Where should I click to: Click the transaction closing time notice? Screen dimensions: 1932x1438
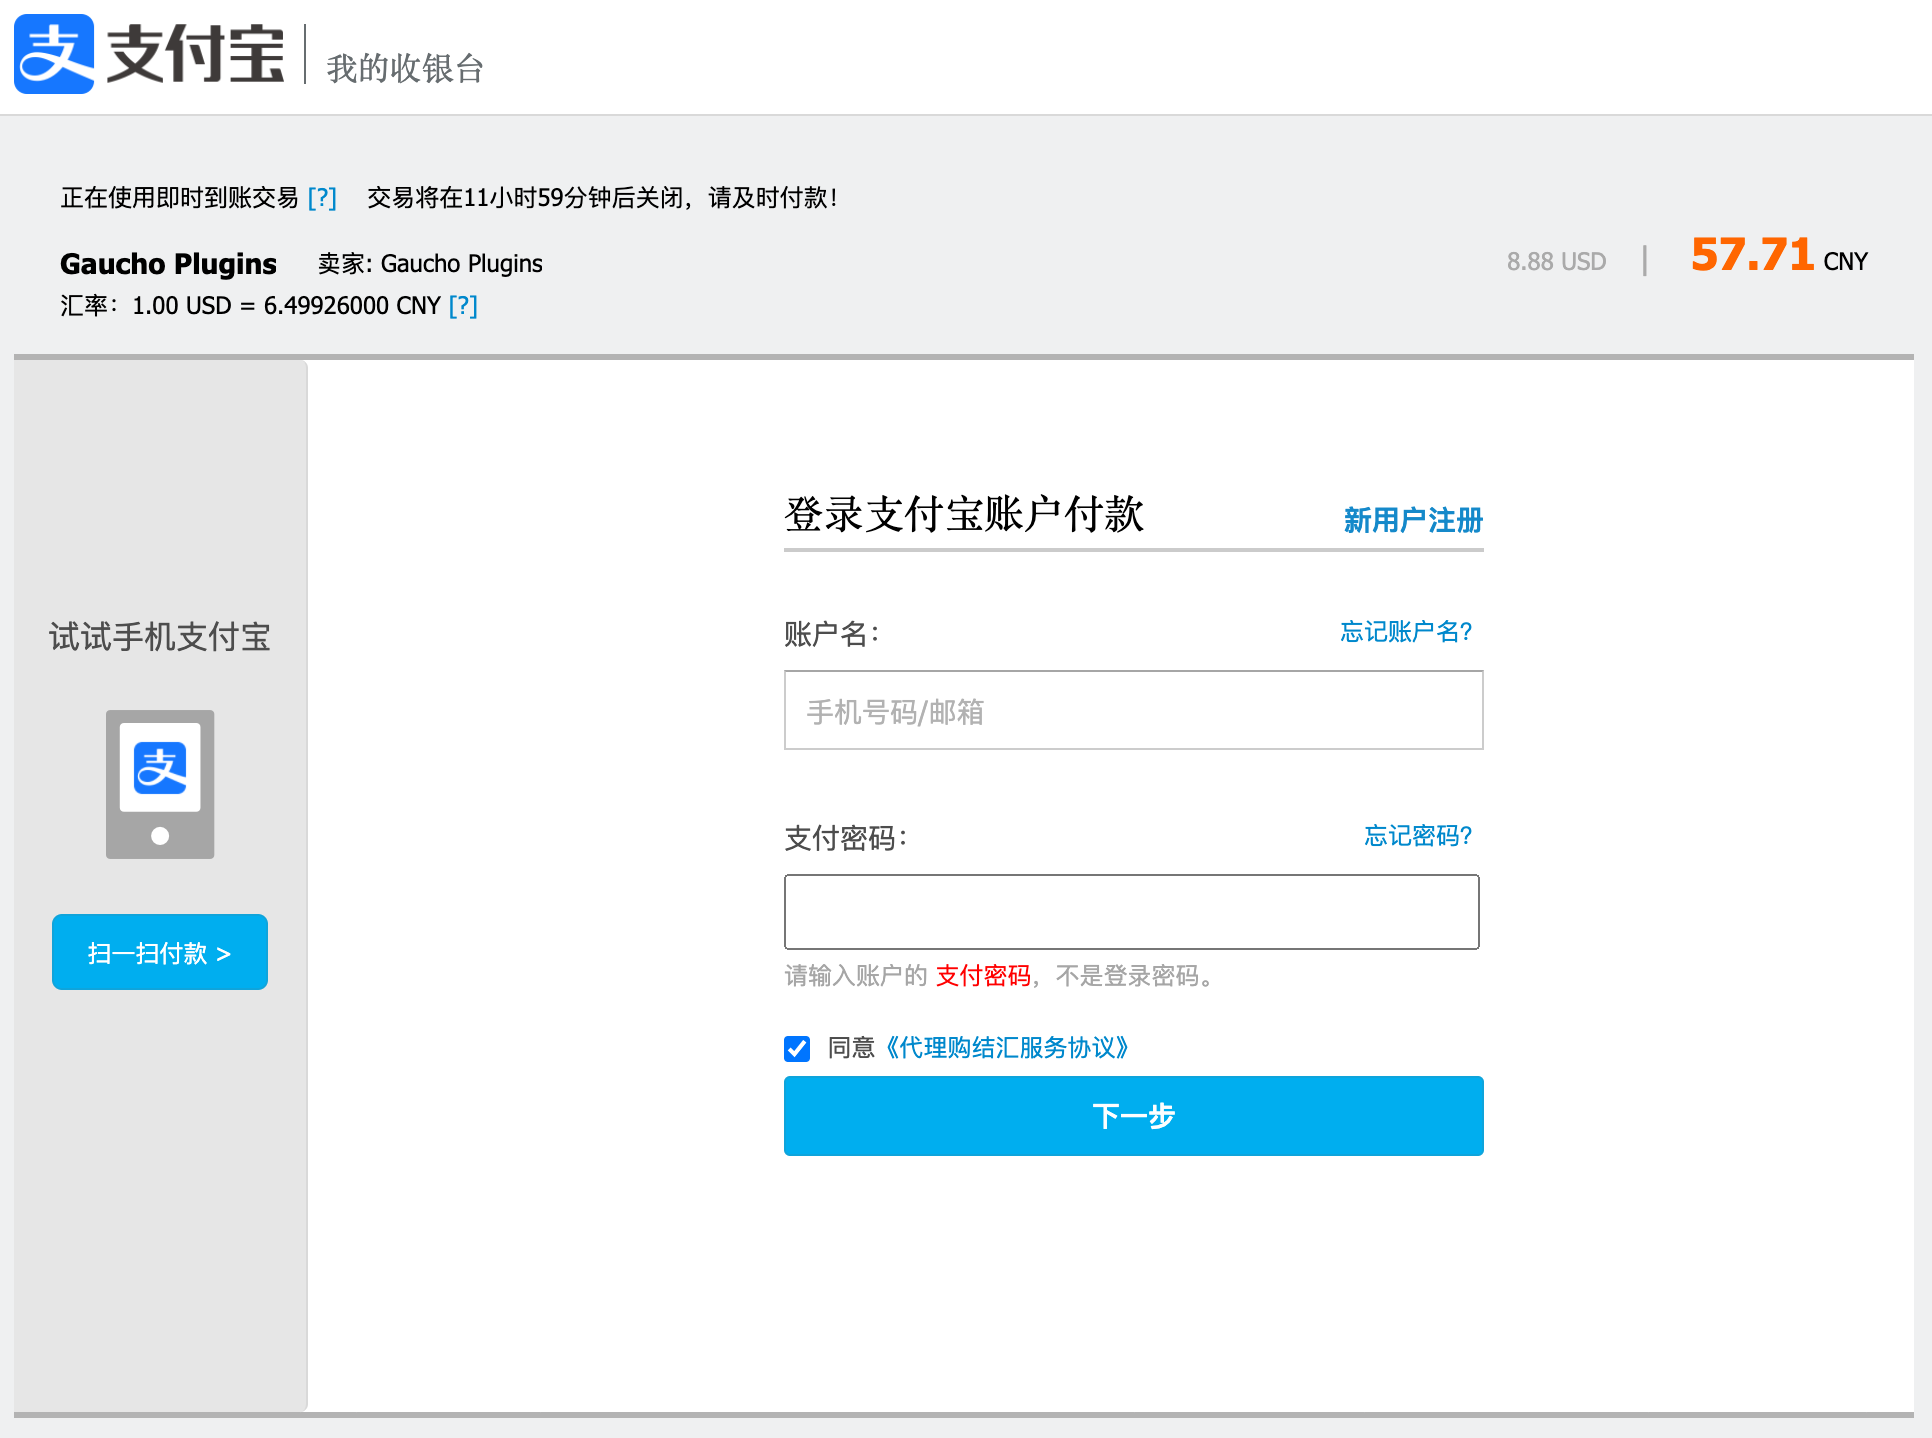tap(602, 198)
